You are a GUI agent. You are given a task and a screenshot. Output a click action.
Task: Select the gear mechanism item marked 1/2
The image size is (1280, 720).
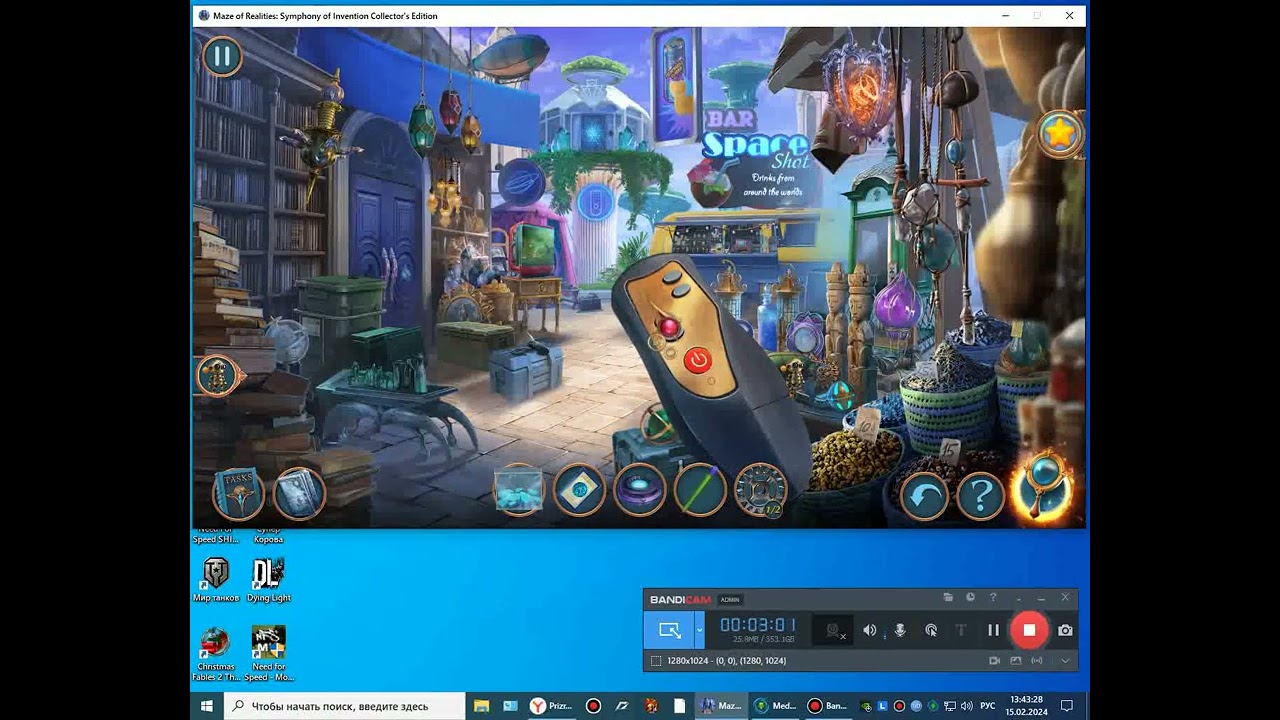[x=760, y=491]
